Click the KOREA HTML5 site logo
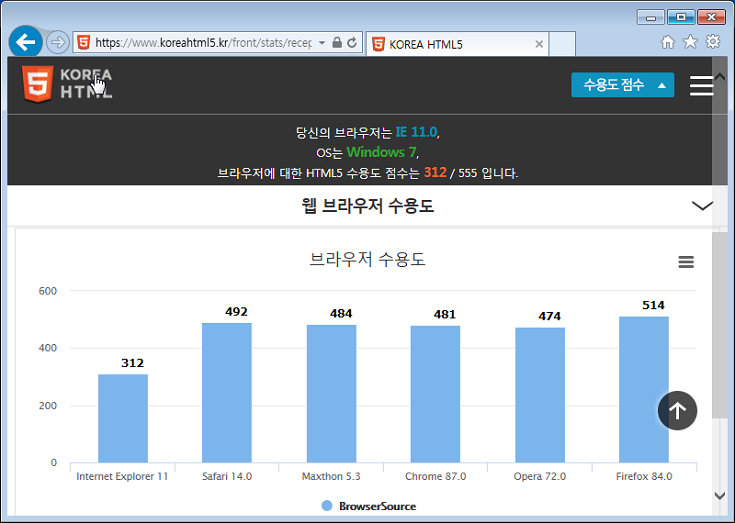The image size is (735, 523). click(x=67, y=84)
